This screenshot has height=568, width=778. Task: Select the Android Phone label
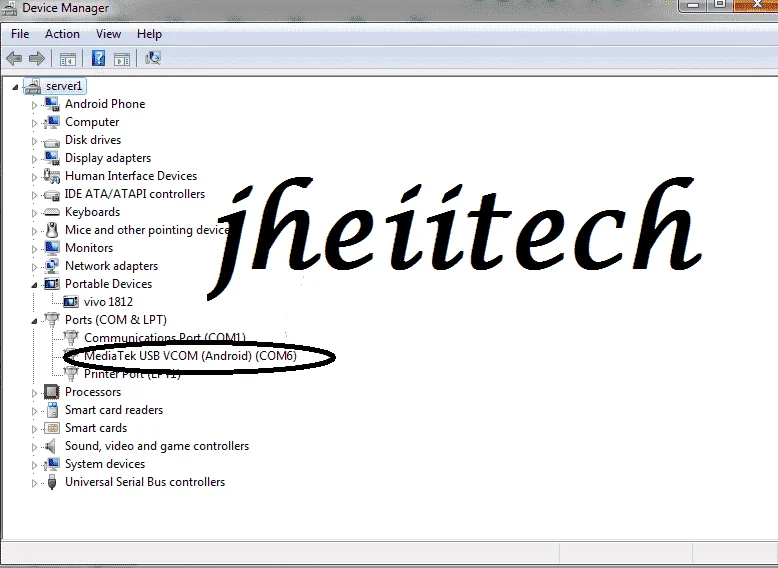pos(105,104)
